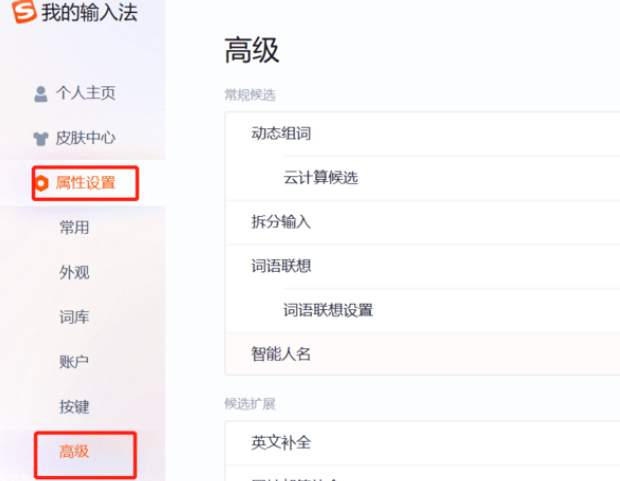Screen dimensions: 620x481
Task: Click the 动态组词 option row
Action: pyautogui.click(x=422, y=134)
